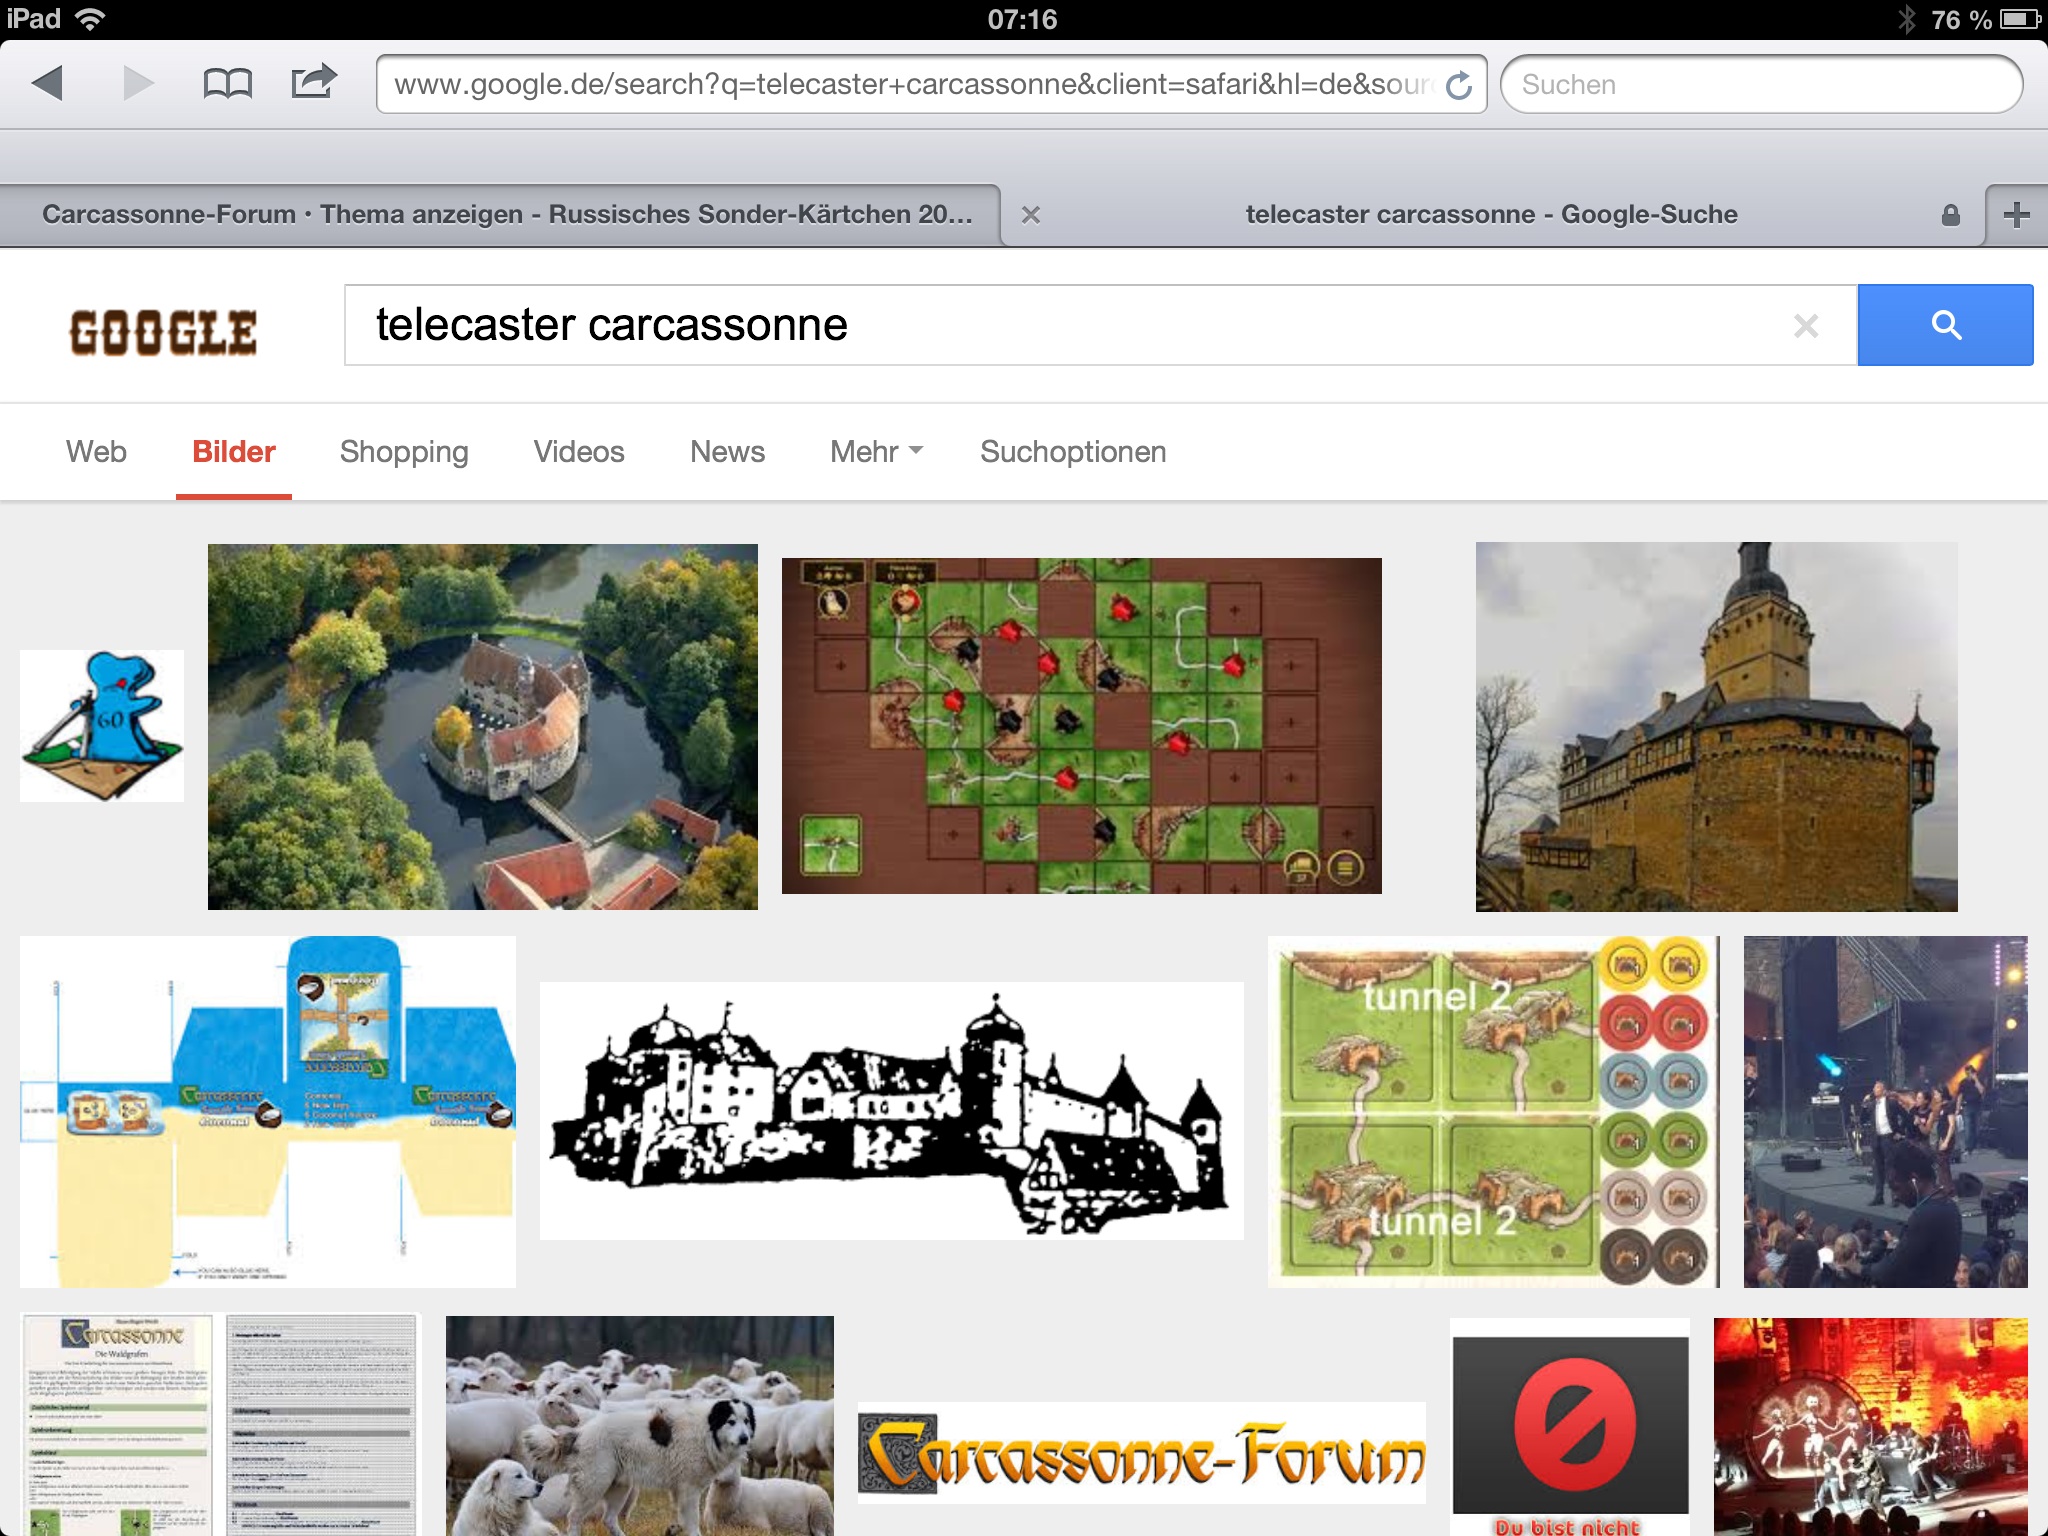The width and height of the screenshot is (2048, 1536).
Task: Open the Videos results tab
Action: click(578, 452)
